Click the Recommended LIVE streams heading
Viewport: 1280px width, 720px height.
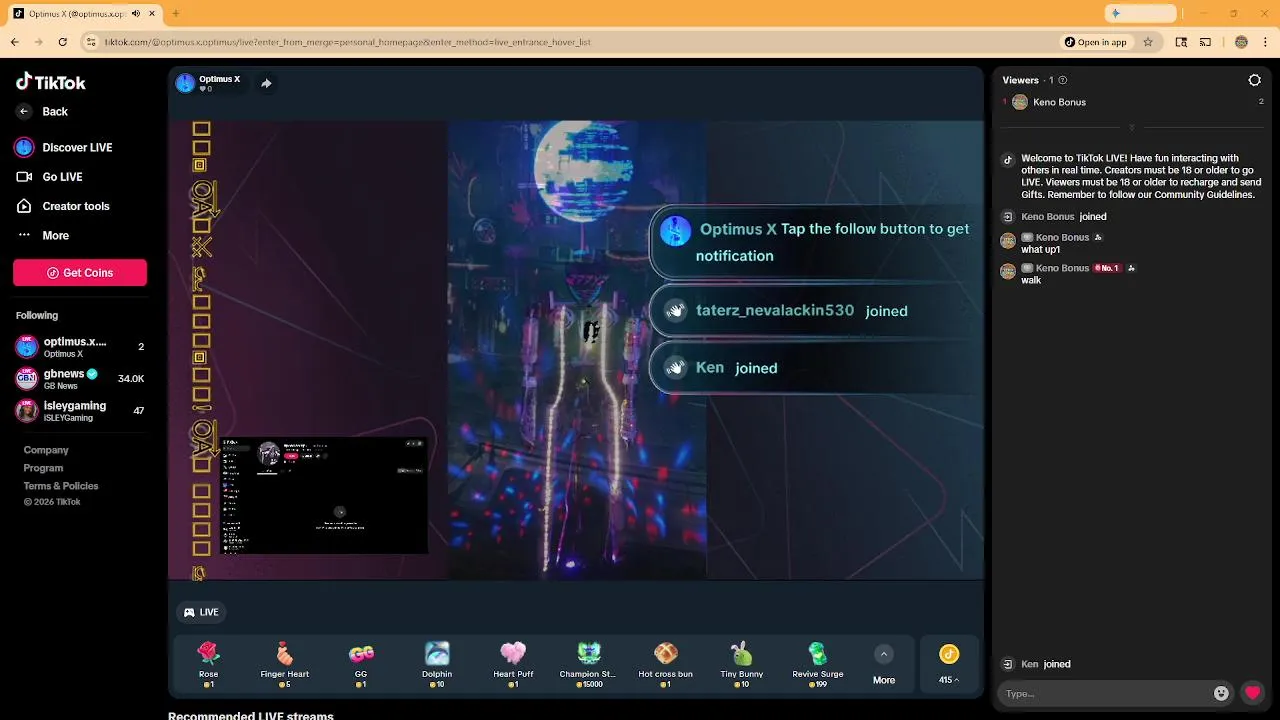pos(251,714)
